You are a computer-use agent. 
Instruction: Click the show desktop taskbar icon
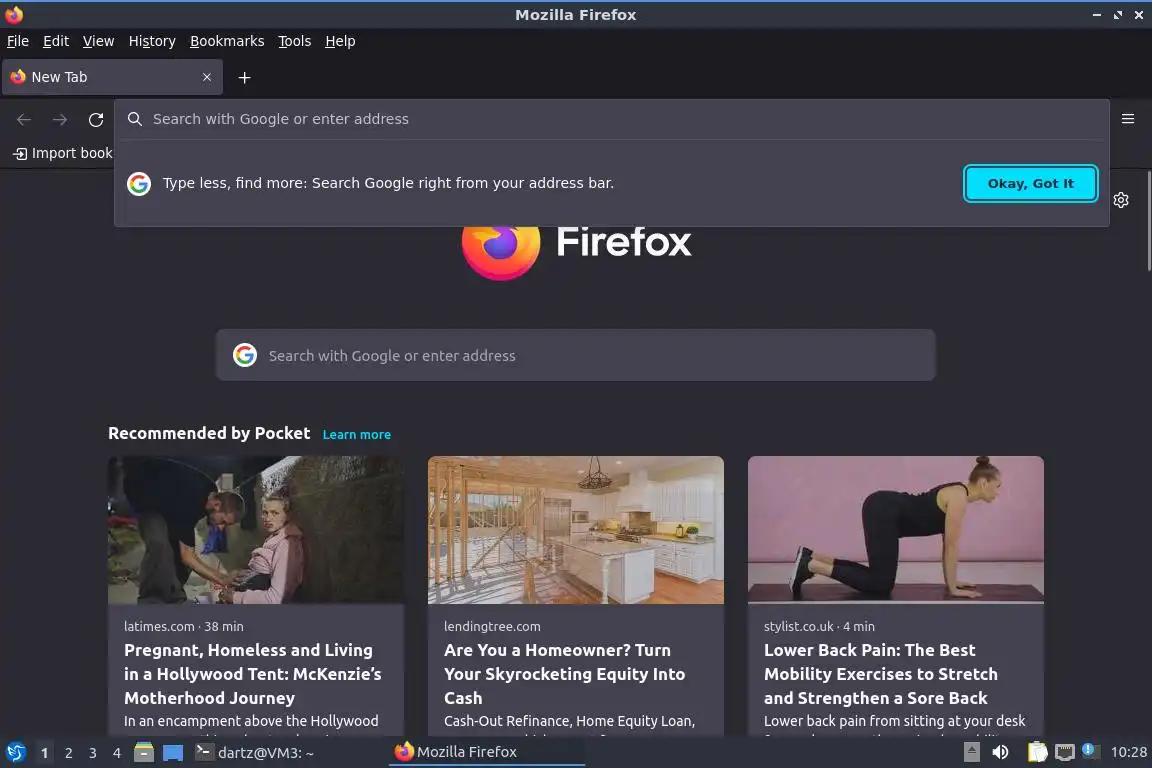pos(173,753)
